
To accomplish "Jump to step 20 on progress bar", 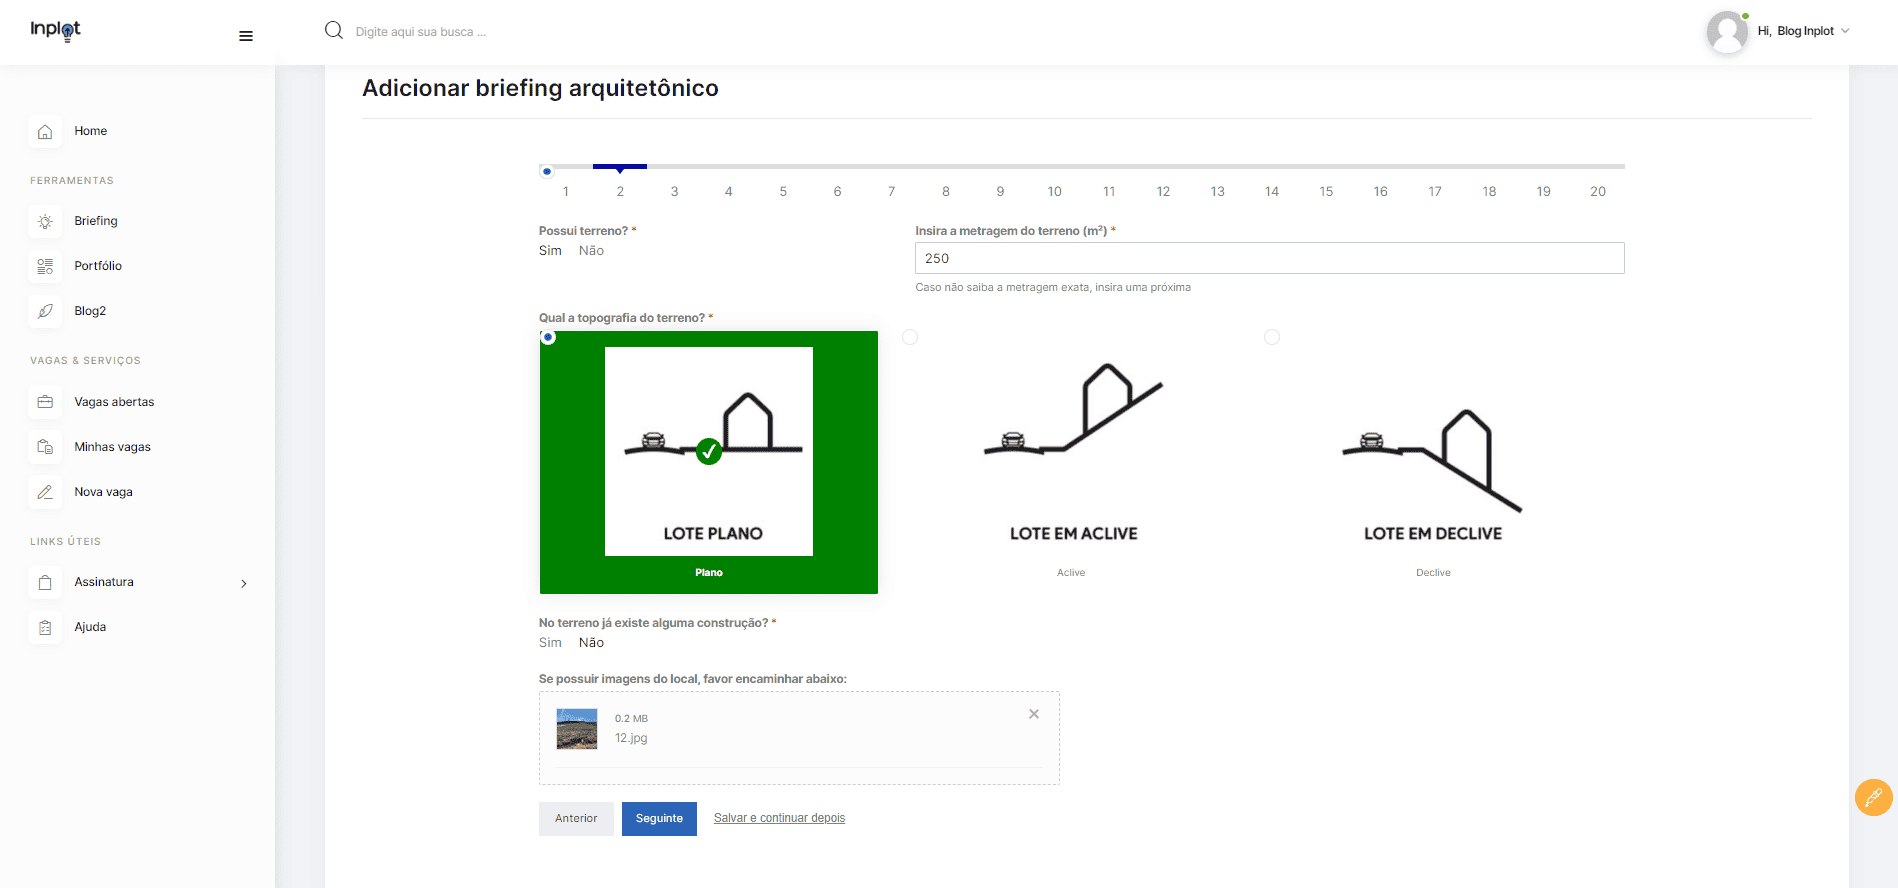I will point(1598,191).
